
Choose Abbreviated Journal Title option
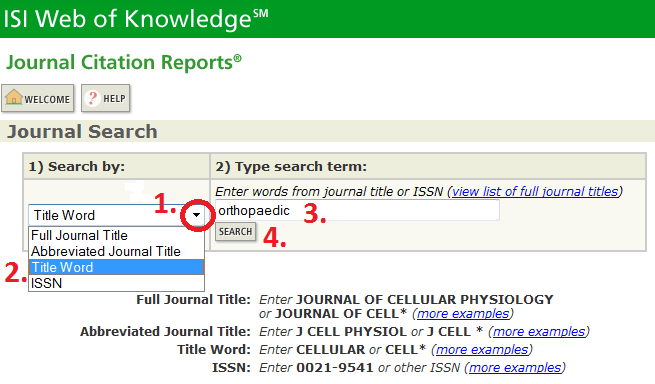coord(116,251)
